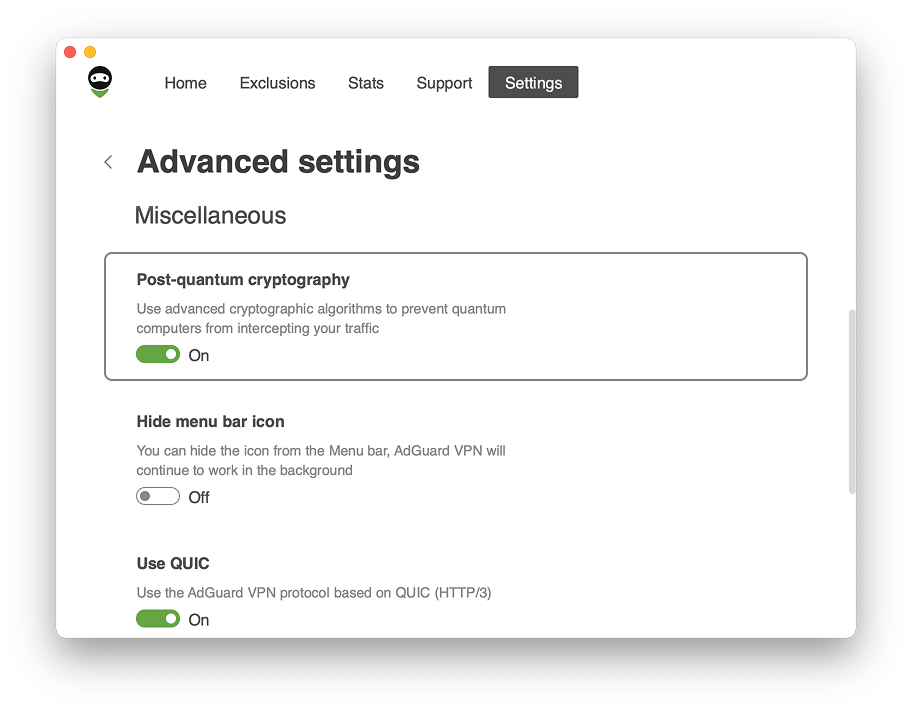Turn off the Use QUIC toggle
The image size is (912, 712).
(x=158, y=619)
